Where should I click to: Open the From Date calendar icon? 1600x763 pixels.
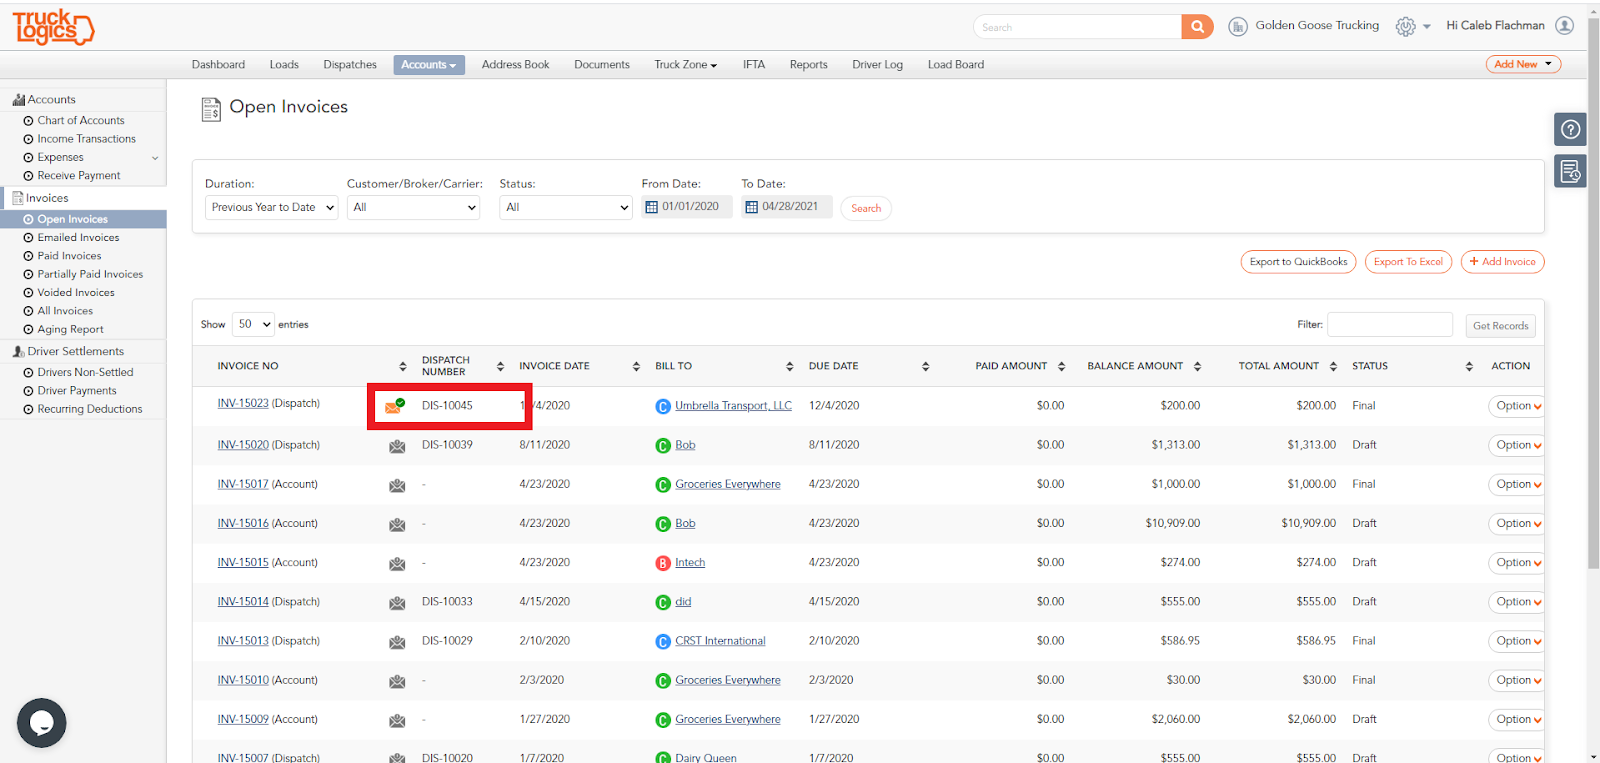click(x=652, y=207)
